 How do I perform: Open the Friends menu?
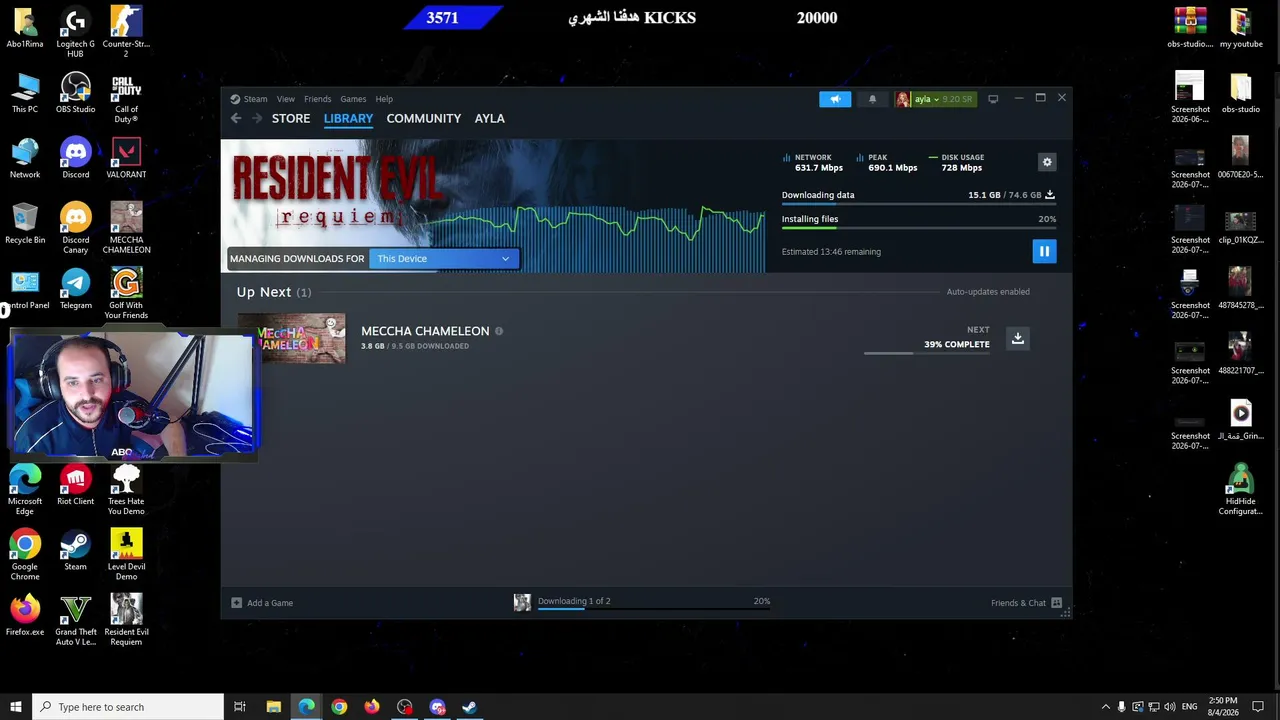[x=317, y=99]
